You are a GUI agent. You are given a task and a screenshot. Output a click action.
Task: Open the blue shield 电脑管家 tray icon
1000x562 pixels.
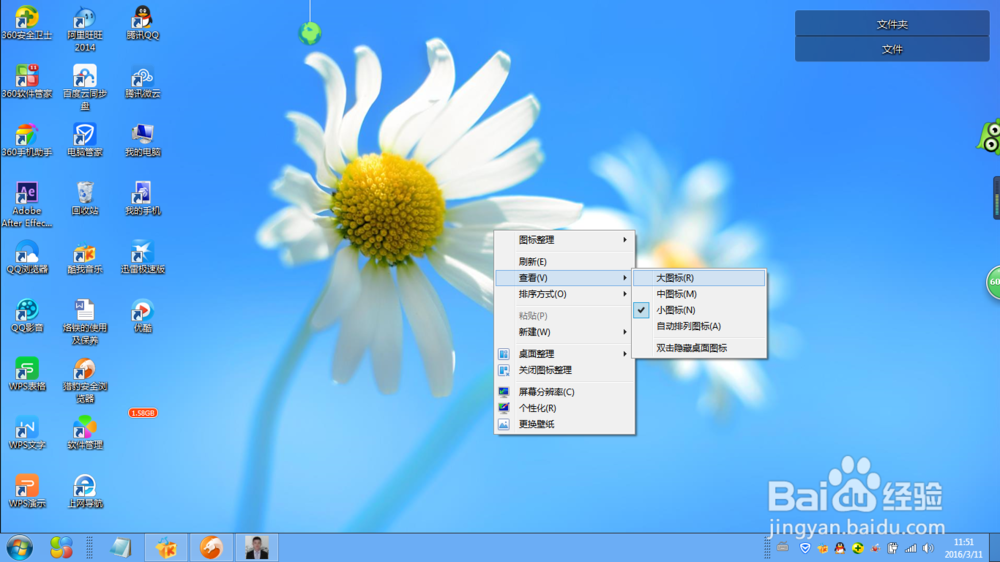tap(805, 548)
